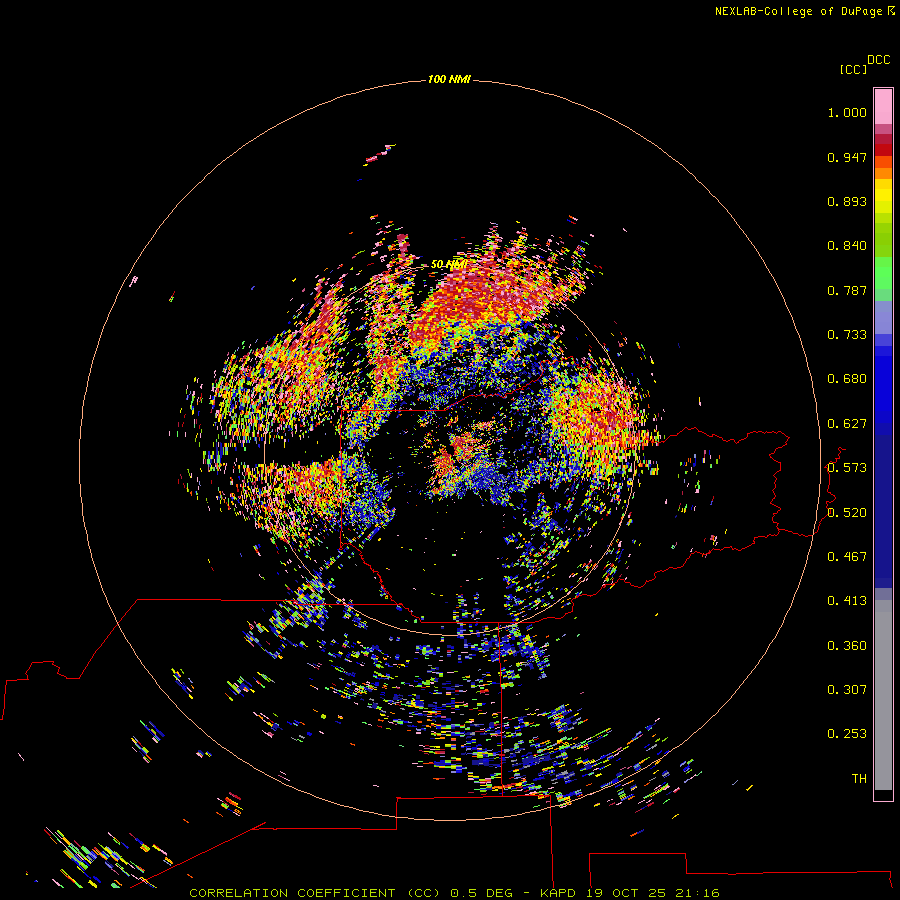This screenshot has height=900, width=900.
Task: Click the 0.893 legend value
Action: (x=847, y=201)
